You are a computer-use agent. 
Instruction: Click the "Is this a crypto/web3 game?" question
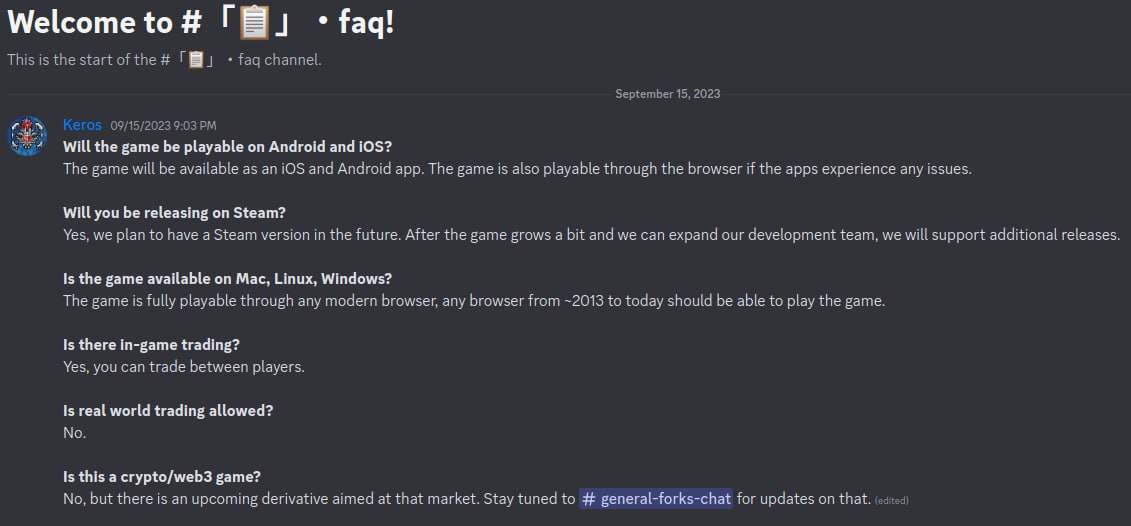pyautogui.click(x=162, y=476)
